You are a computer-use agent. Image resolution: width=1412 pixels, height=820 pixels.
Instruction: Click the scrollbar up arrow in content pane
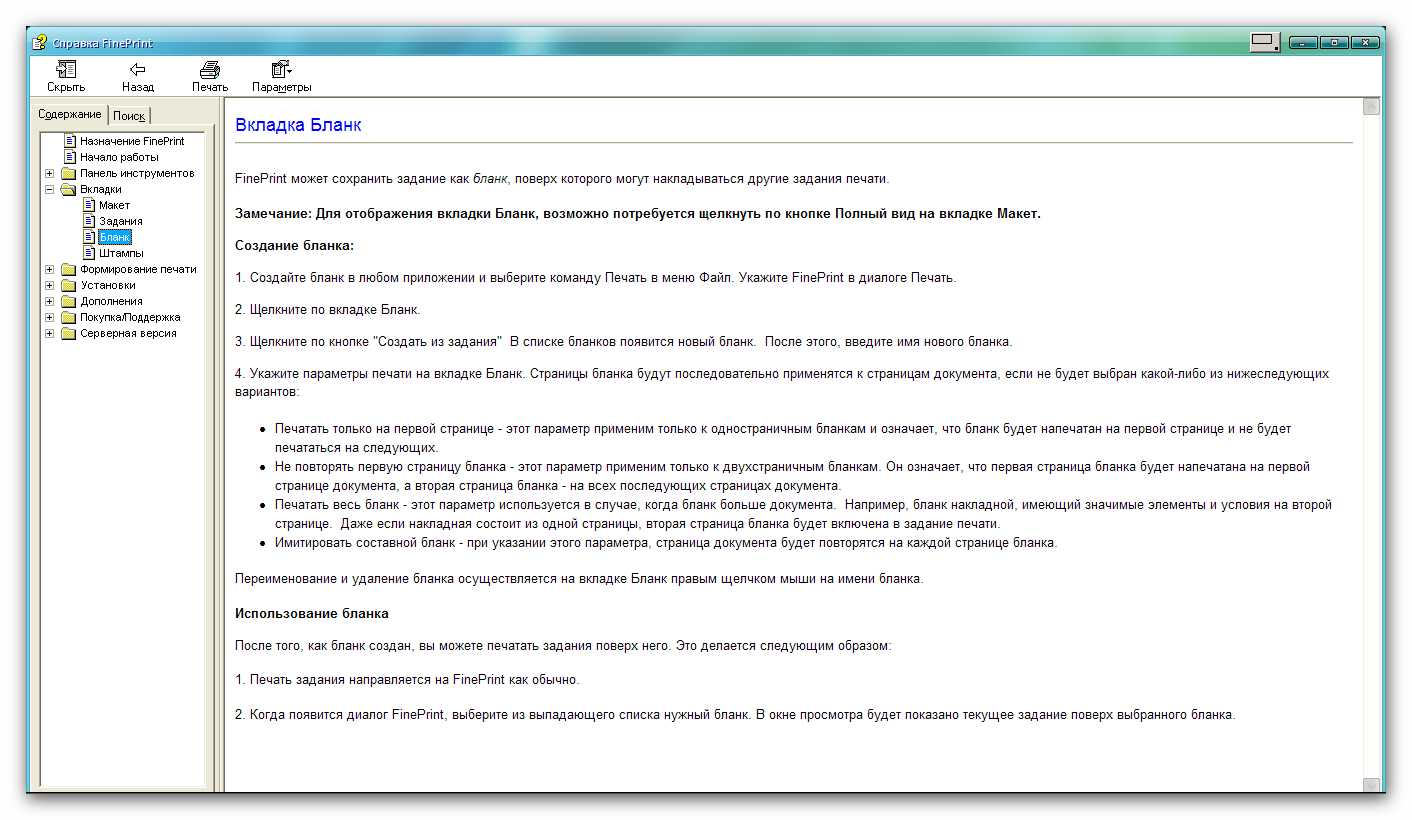click(x=1371, y=106)
